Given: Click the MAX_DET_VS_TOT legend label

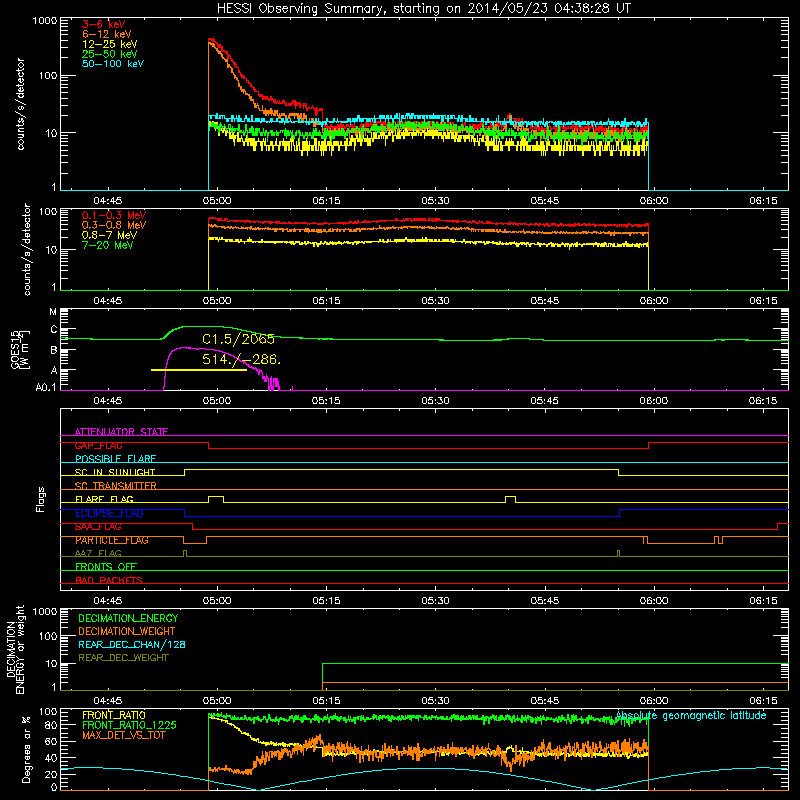Looking at the screenshot, I should [123, 735].
